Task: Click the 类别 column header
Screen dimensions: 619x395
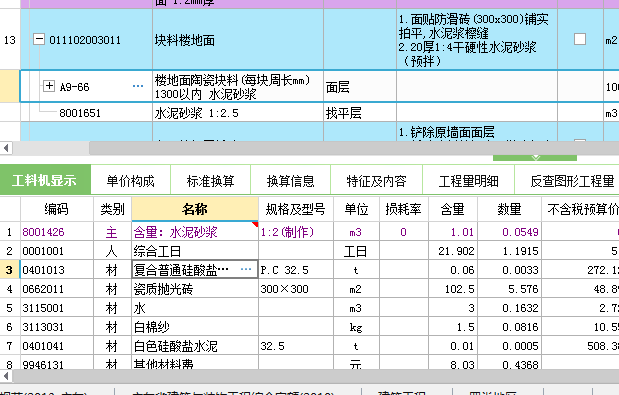Action: (113, 209)
